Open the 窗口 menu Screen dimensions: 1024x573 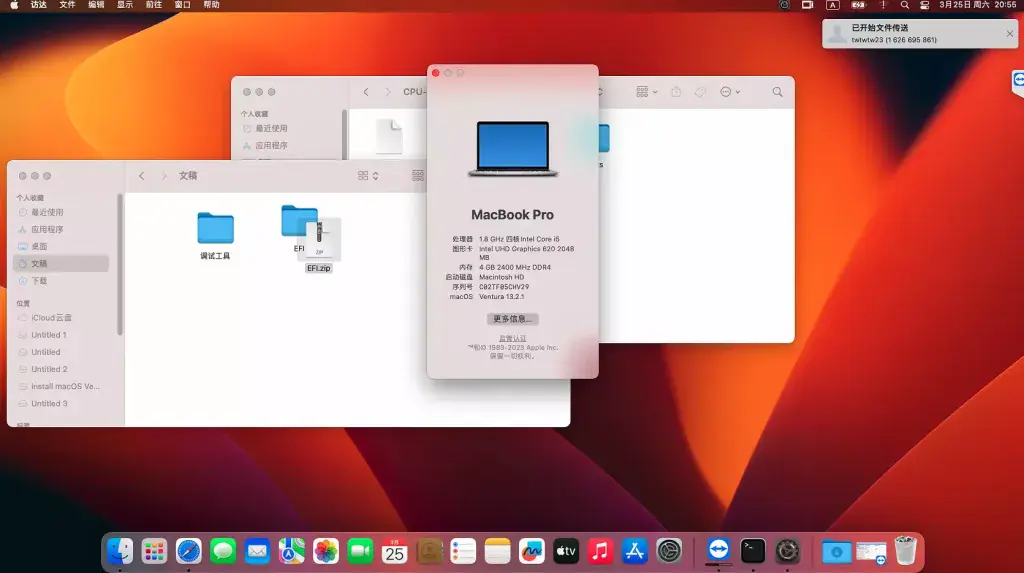coord(182,5)
